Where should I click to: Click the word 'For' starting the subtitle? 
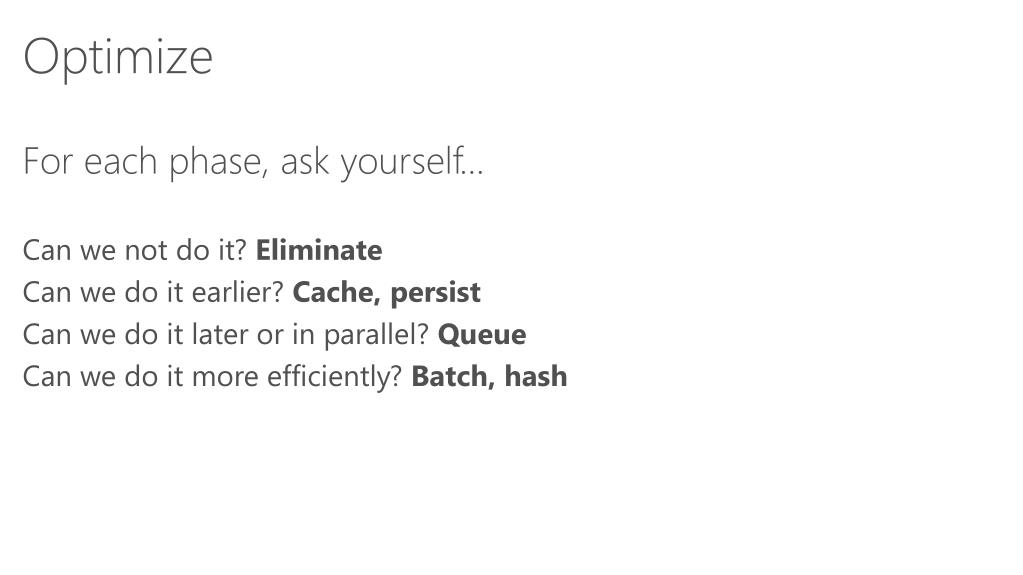click(48, 161)
